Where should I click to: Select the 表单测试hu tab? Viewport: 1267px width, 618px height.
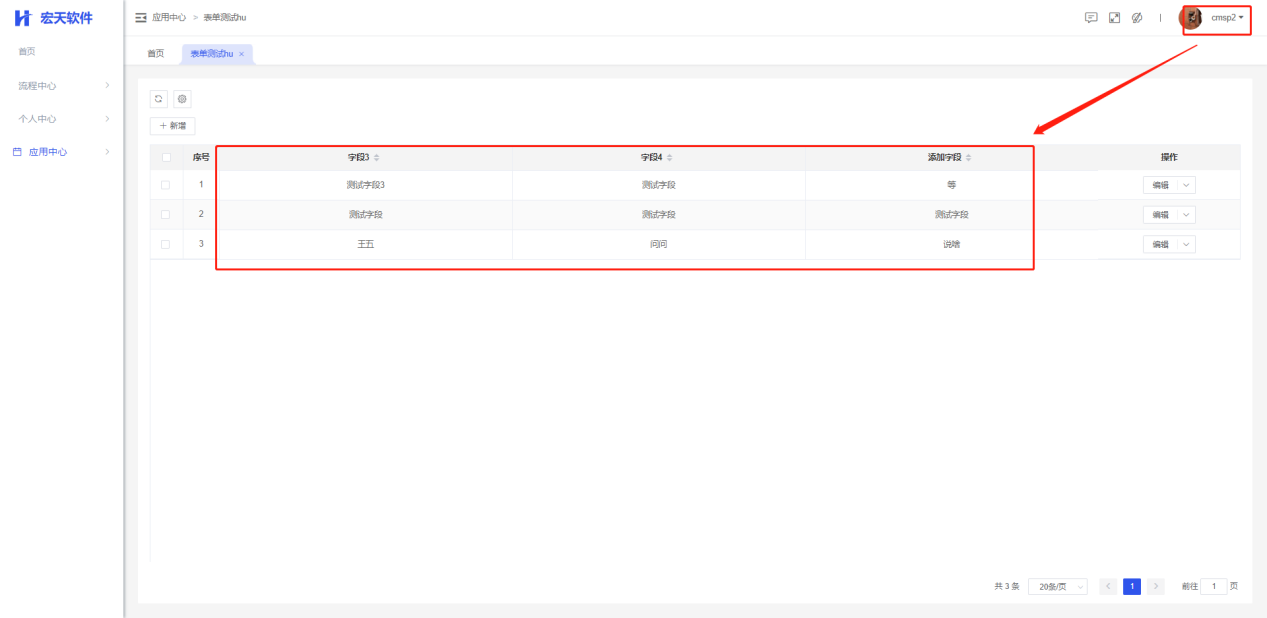pyautogui.click(x=212, y=54)
